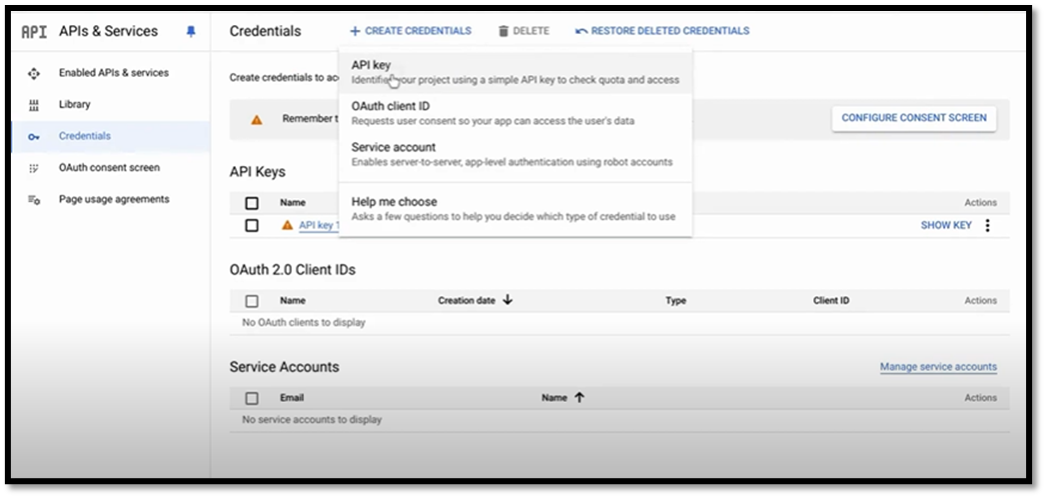The image size is (1045, 497).
Task: Click the Enabled APIs & services sidebar icon
Action: click(x=34, y=73)
